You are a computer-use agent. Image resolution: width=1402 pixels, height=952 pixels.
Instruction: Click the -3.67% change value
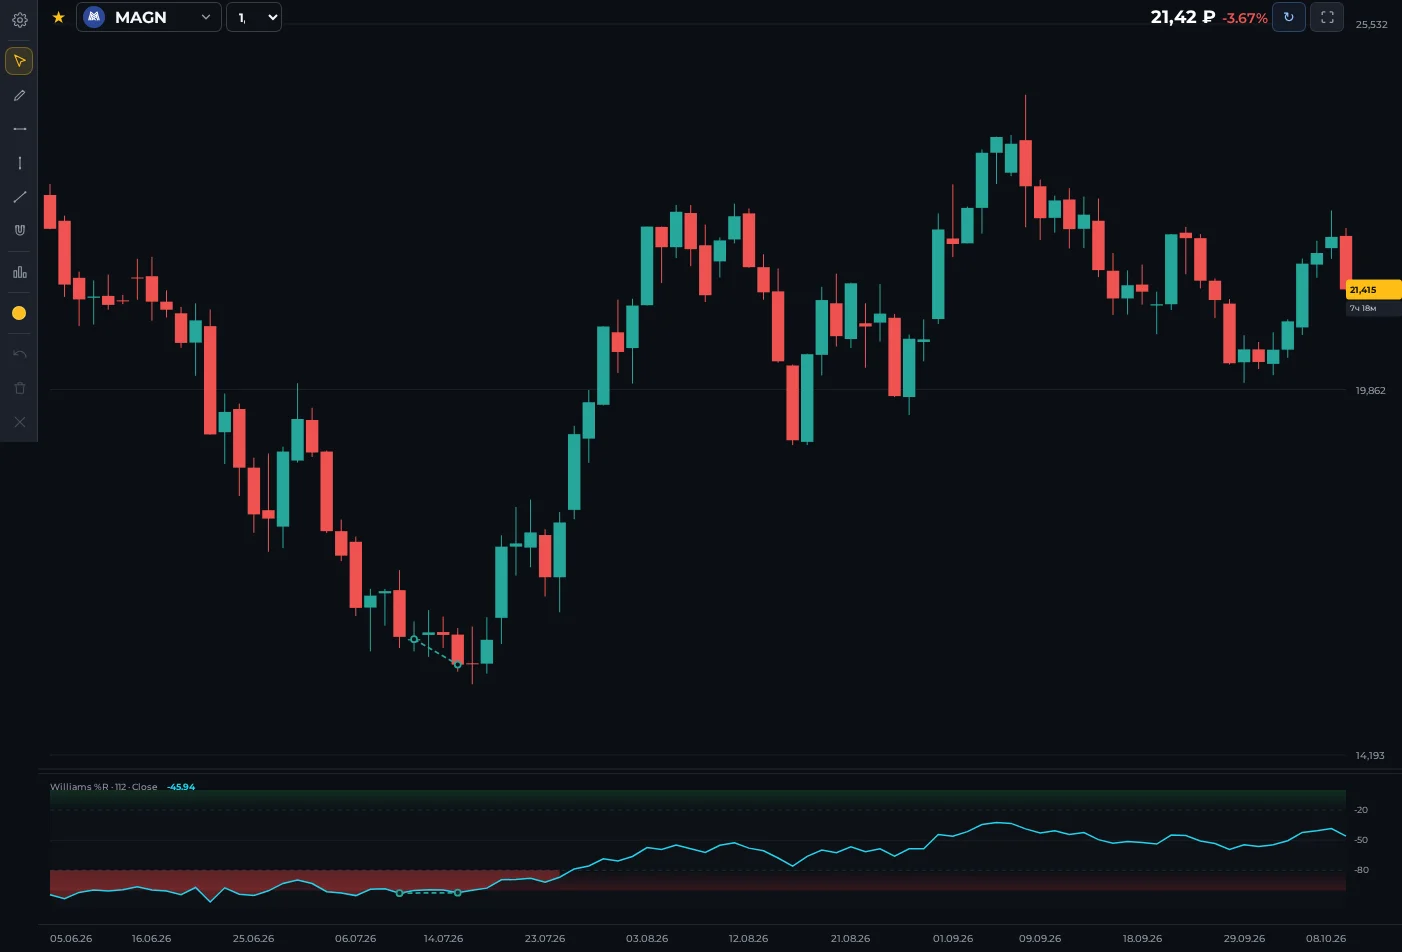coord(1245,18)
